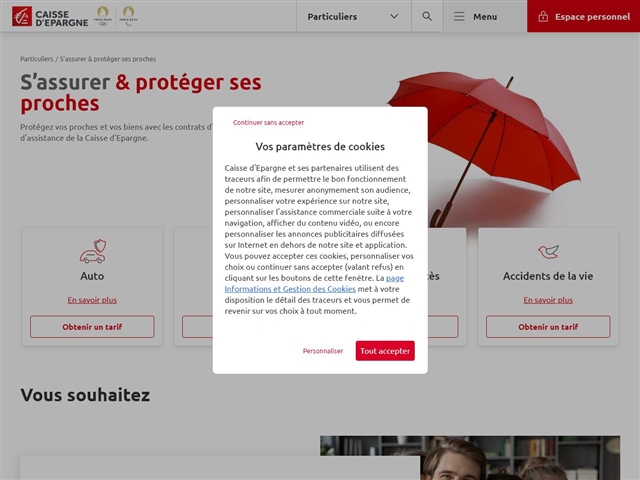The width and height of the screenshot is (640, 480).
Task: Go to Particuliers in the breadcrumb
Action: coord(37,59)
